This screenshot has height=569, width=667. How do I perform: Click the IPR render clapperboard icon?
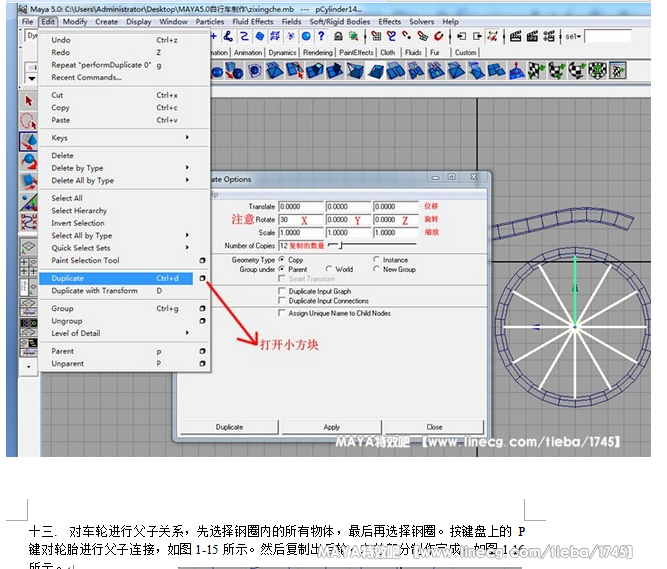click(532, 36)
